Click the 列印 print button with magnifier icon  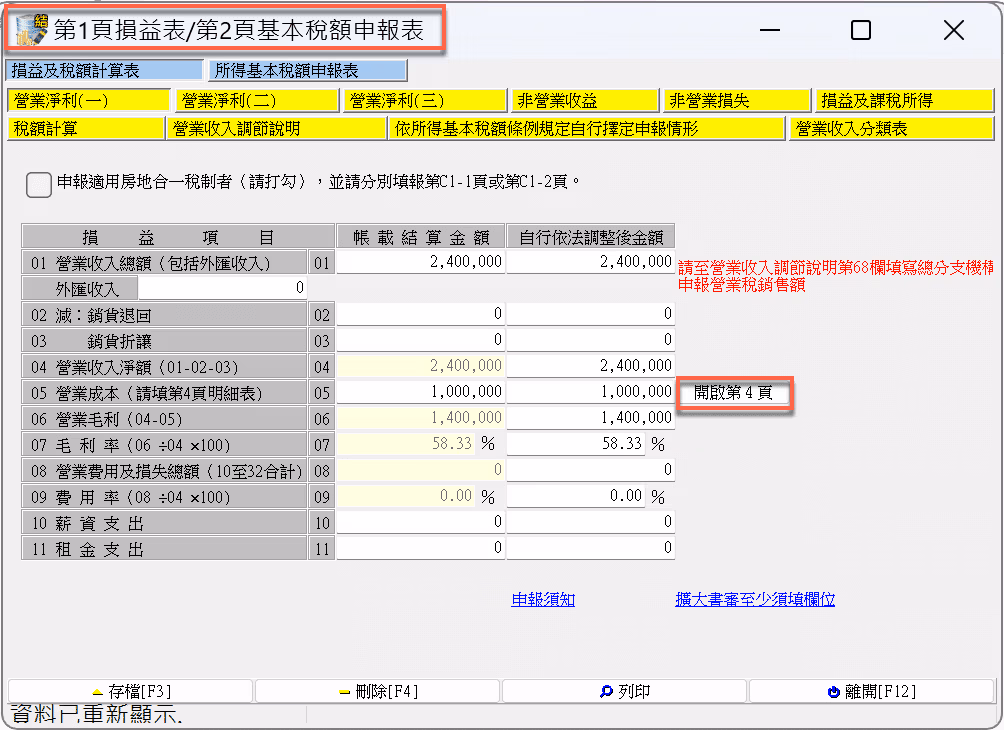(624, 692)
